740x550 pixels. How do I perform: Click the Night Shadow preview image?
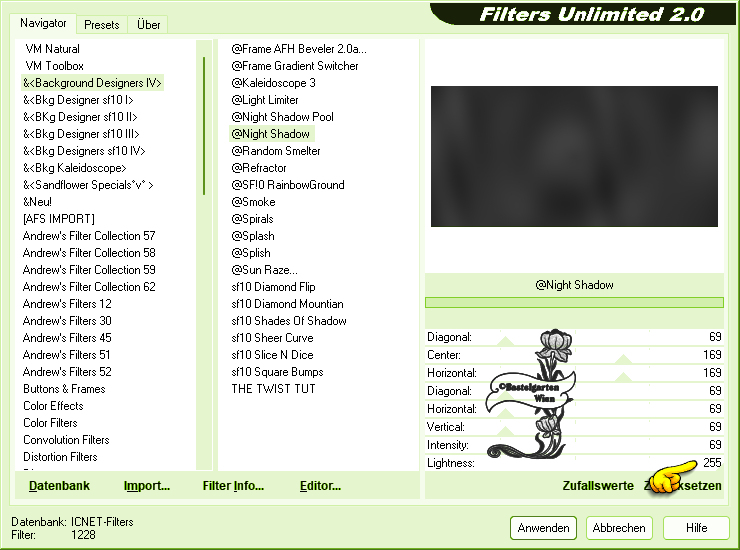pos(574,156)
